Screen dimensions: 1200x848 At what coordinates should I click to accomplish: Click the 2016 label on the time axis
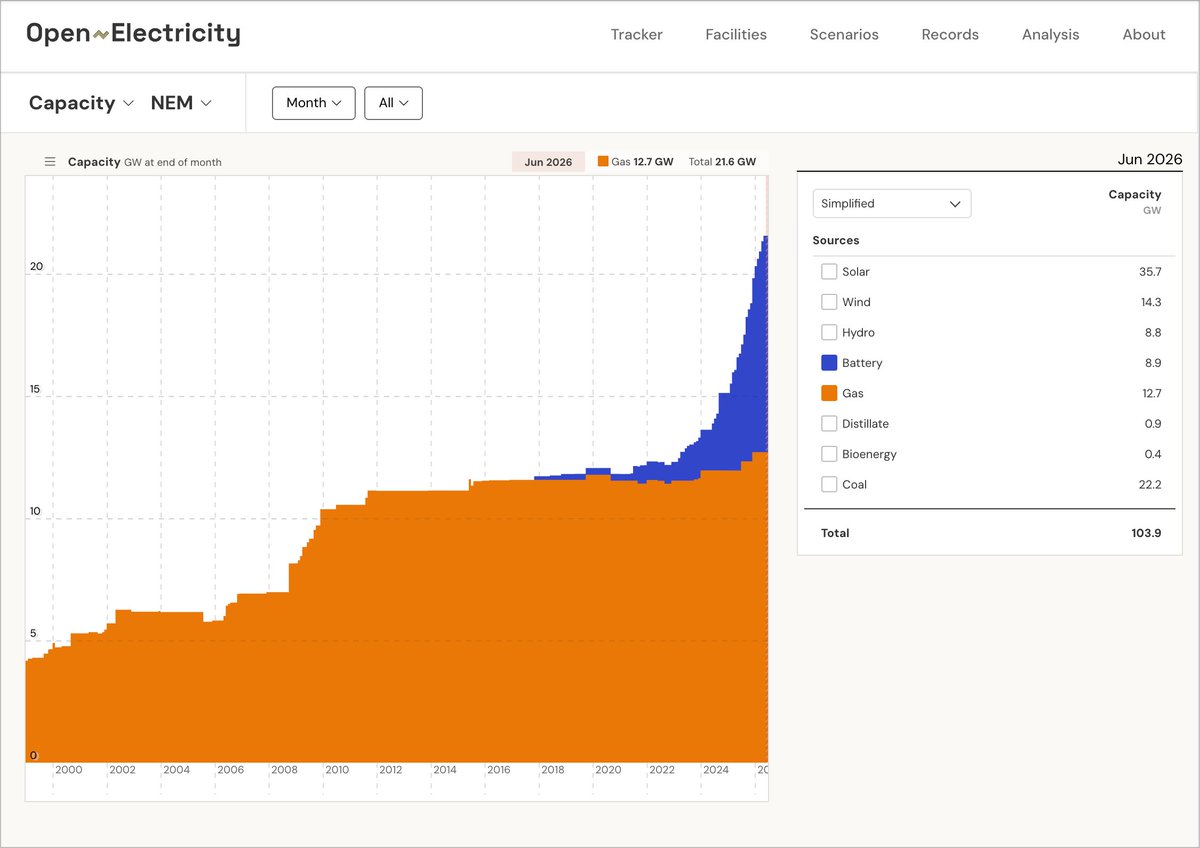498,770
